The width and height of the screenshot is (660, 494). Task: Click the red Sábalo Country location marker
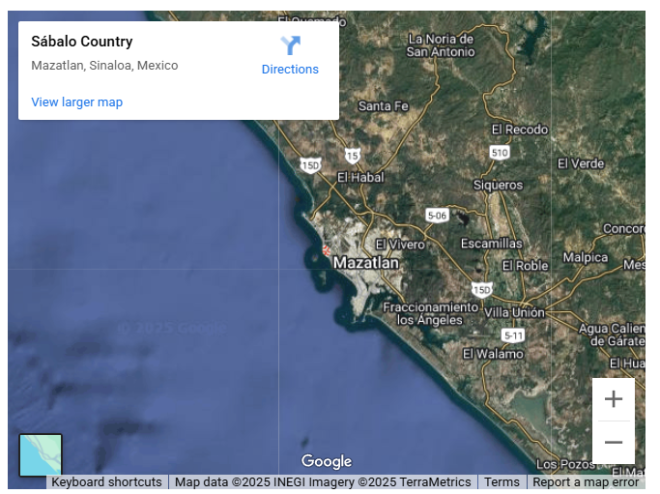pos(326,250)
